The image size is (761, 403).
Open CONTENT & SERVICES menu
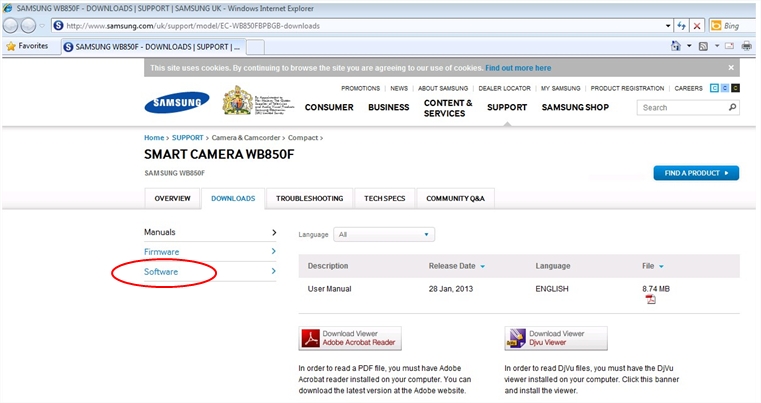[448, 108]
